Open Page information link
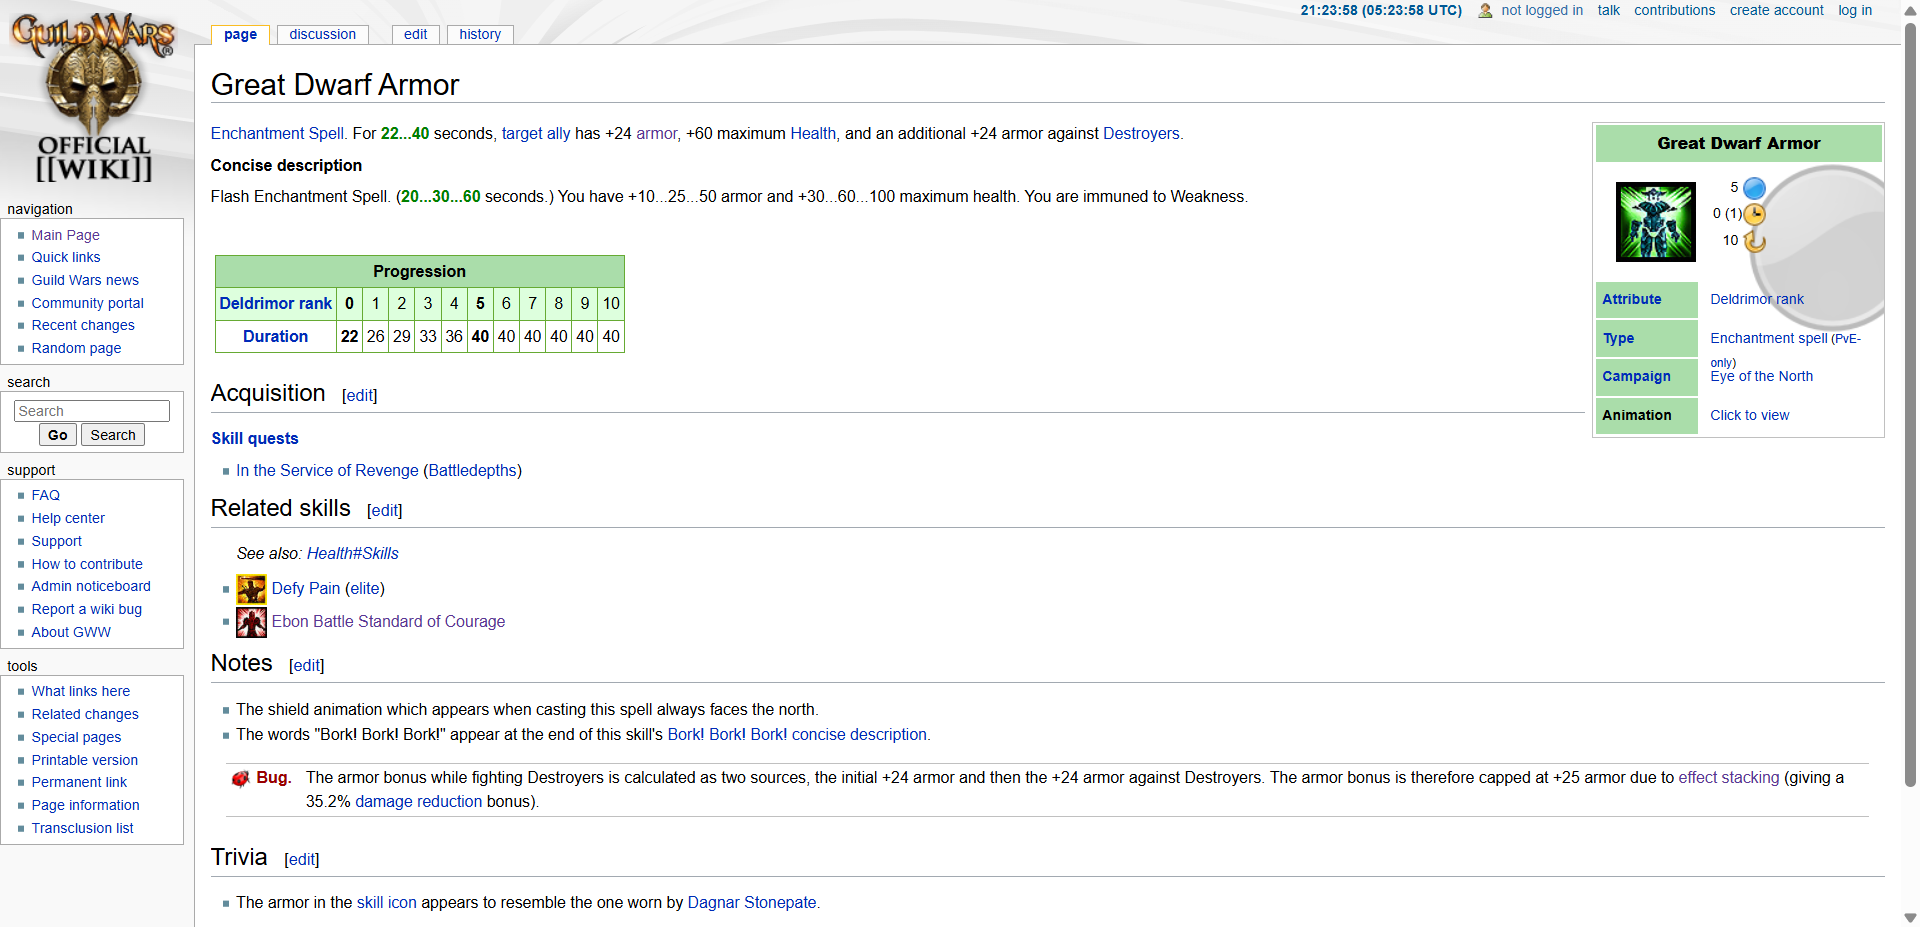This screenshot has height=927, width=1920. [85, 805]
